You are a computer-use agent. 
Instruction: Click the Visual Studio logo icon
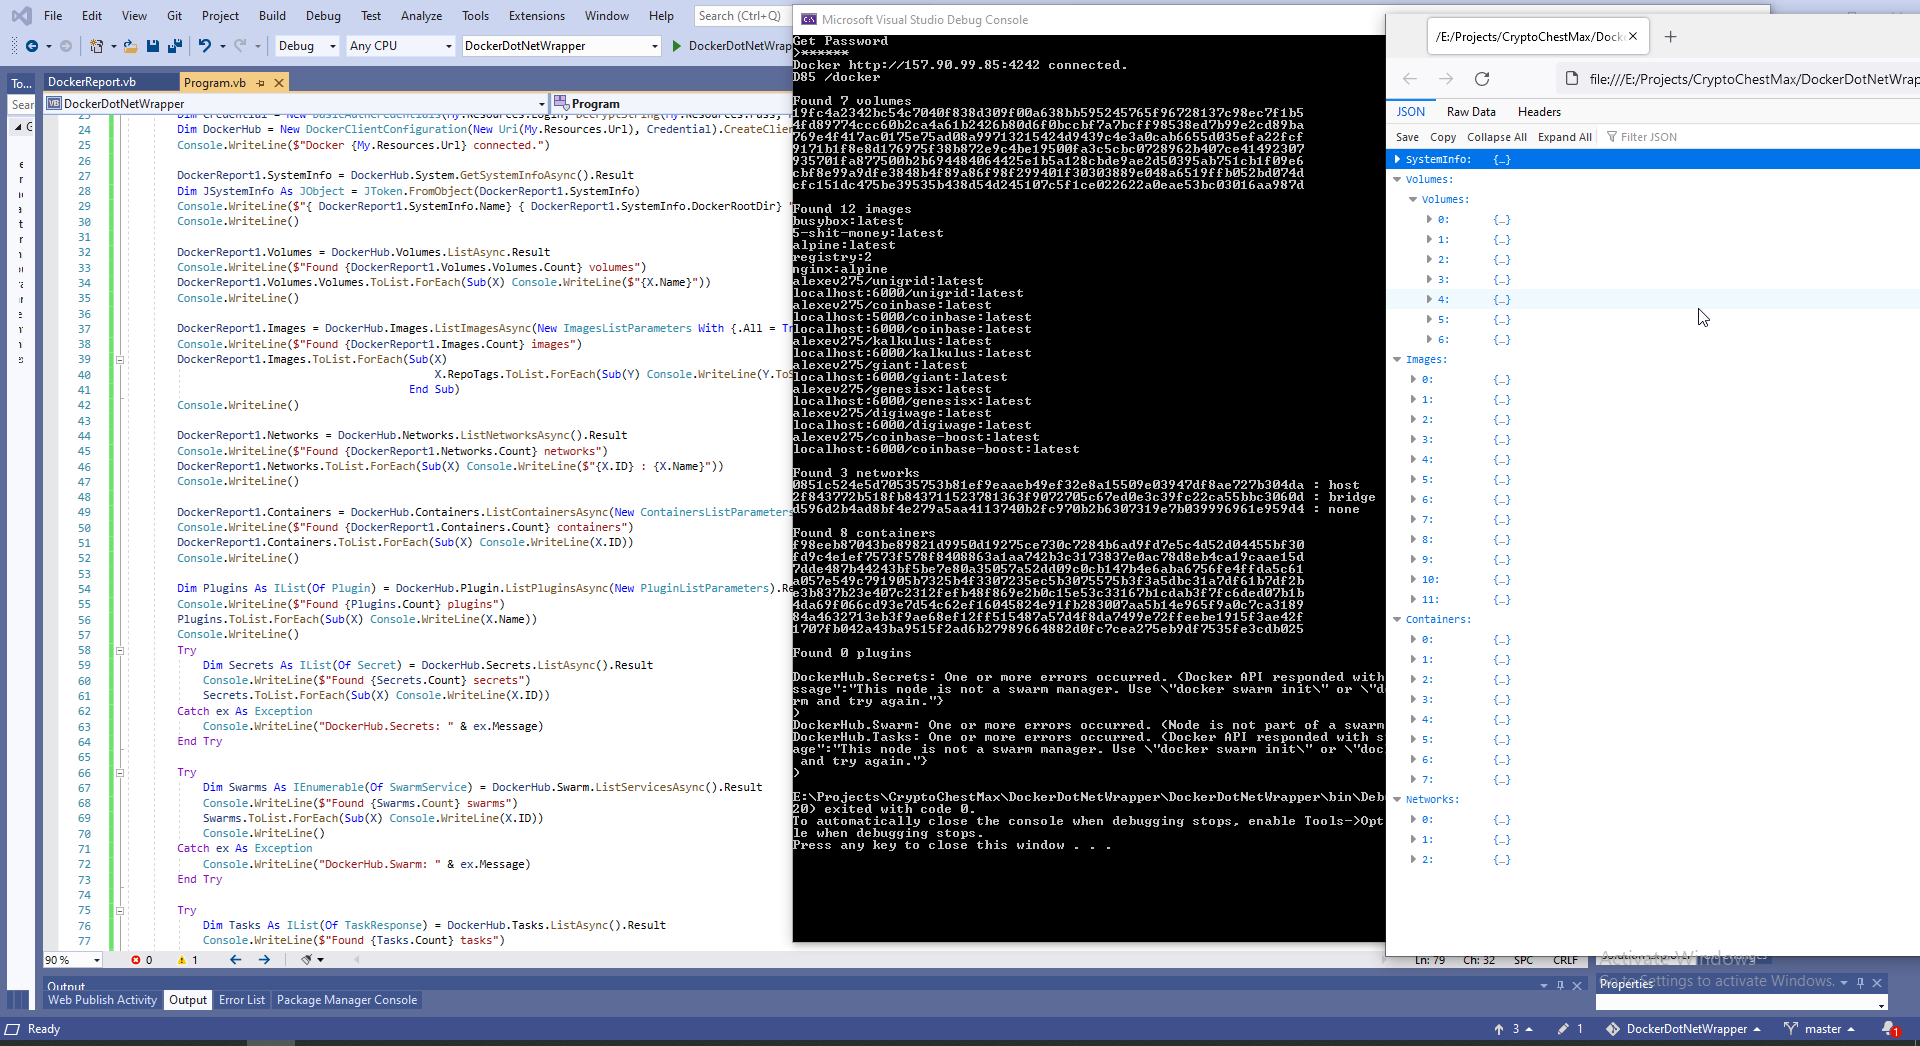[21, 16]
